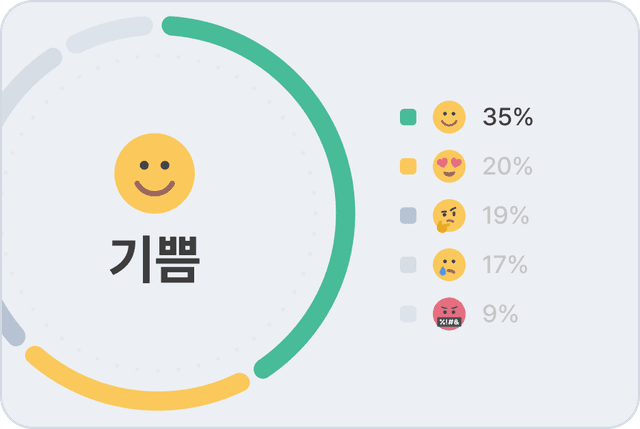Choose the red angry cursing emoji

[449, 314]
